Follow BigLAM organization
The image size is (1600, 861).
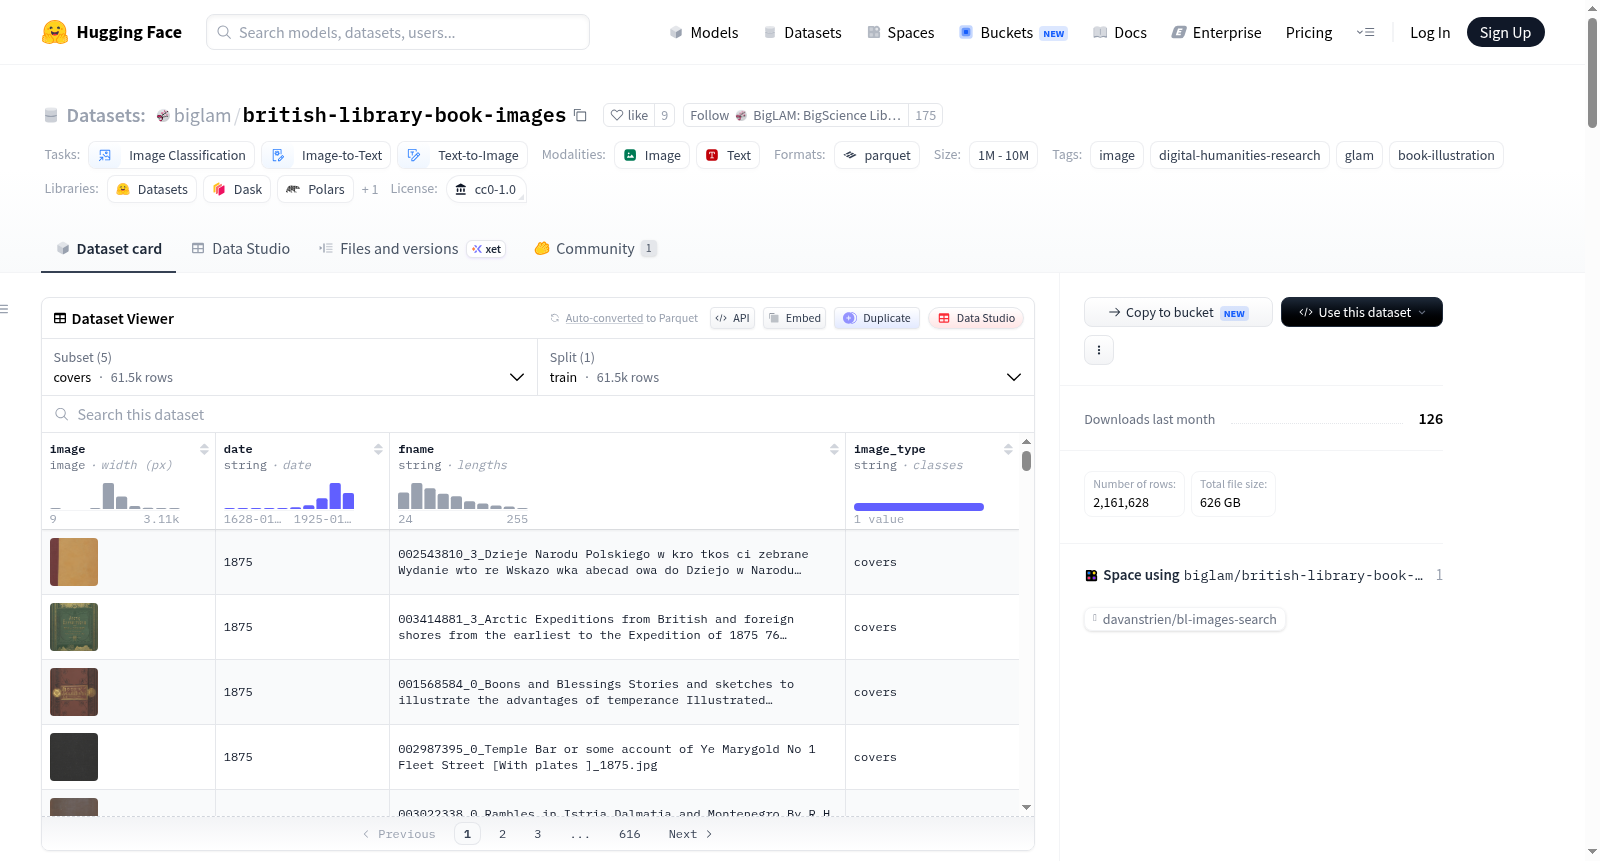[x=797, y=115]
